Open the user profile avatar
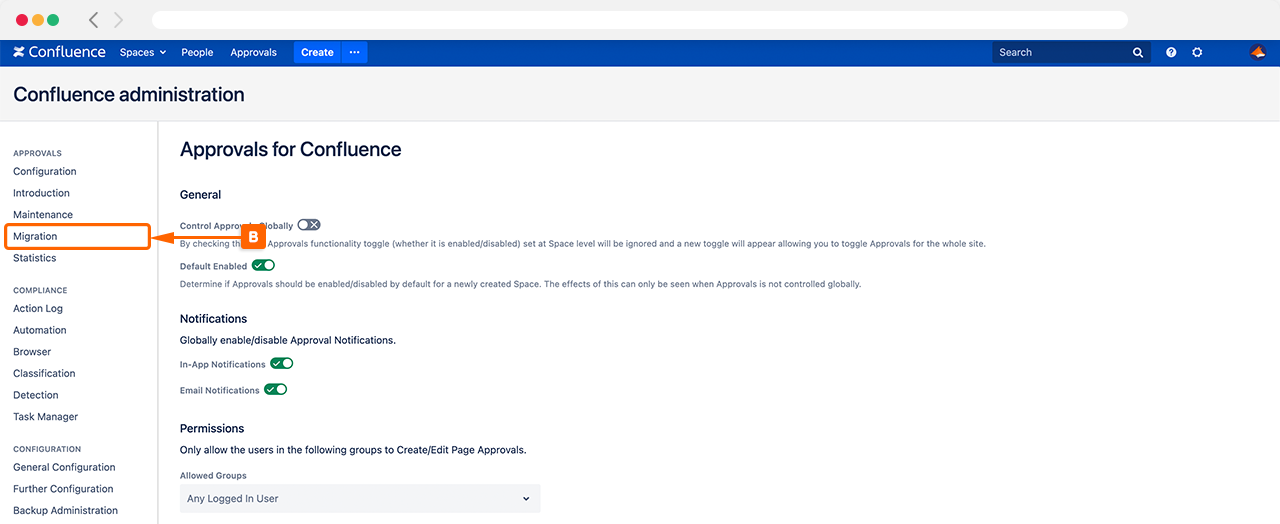Image resolution: width=1280 pixels, height=524 pixels. pyautogui.click(x=1258, y=53)
